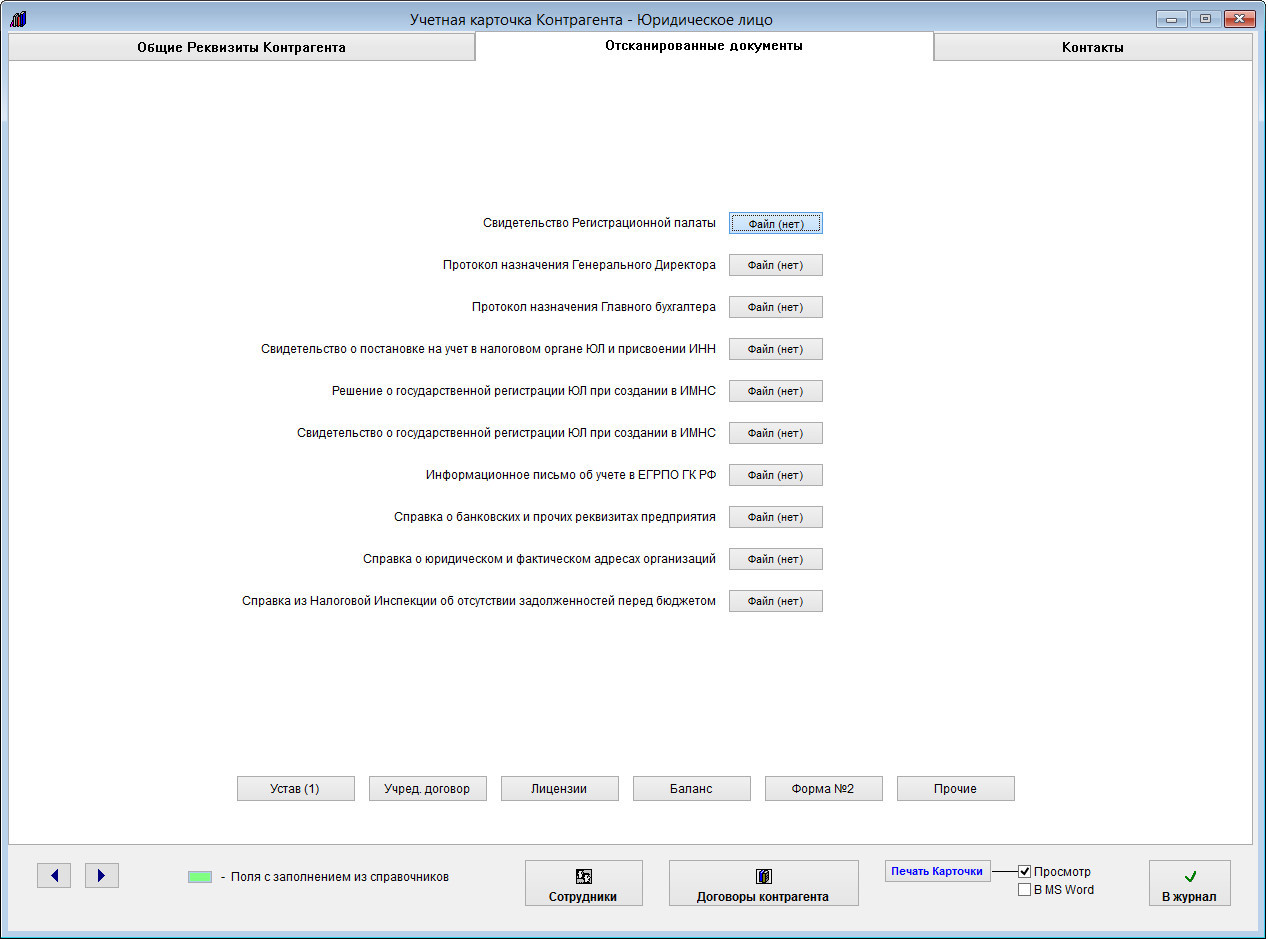Attach file for Протокол назначения Генерального Директора
This screenshot has width=1268, height=939.
[775, 265]
